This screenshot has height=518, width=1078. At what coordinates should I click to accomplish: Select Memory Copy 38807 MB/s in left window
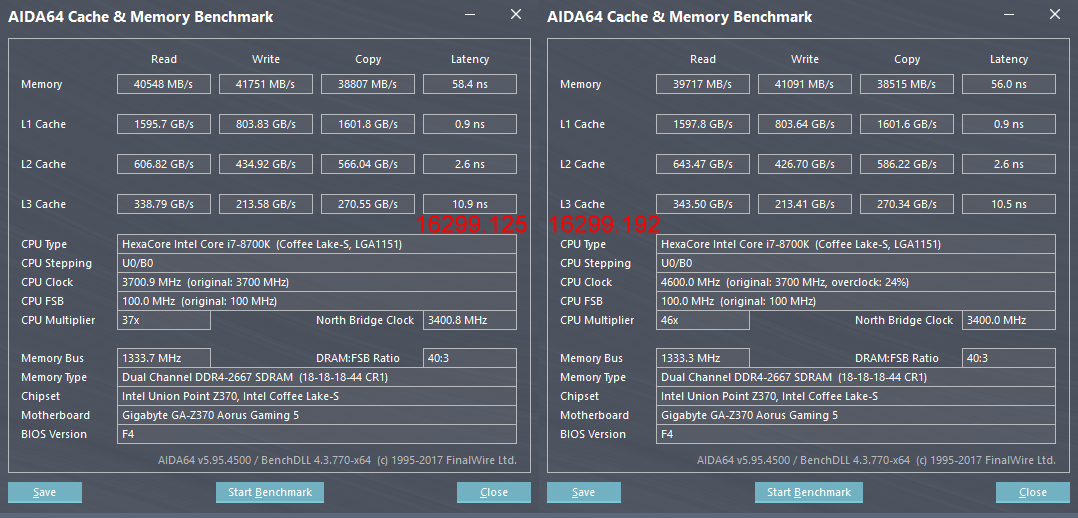pyautogui.click(x=368, y=84)
